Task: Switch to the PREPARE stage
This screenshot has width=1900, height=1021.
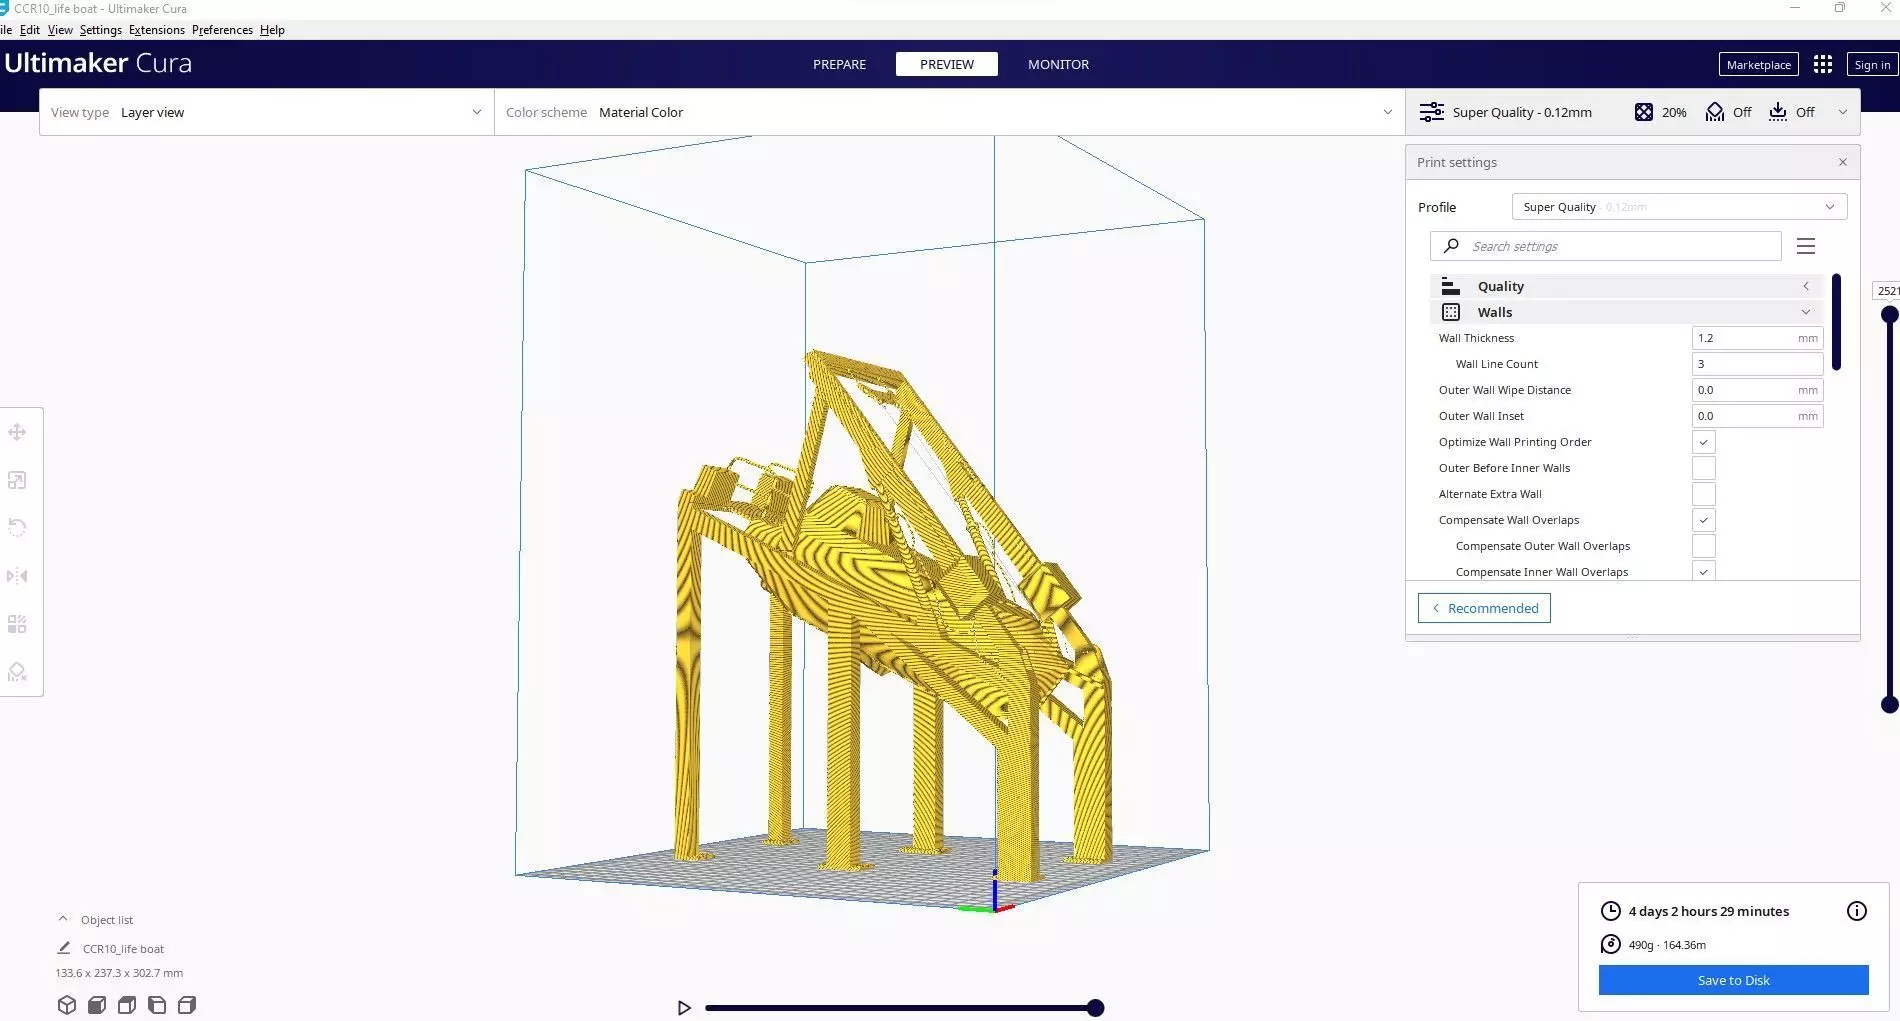Action: pos(839,64)
